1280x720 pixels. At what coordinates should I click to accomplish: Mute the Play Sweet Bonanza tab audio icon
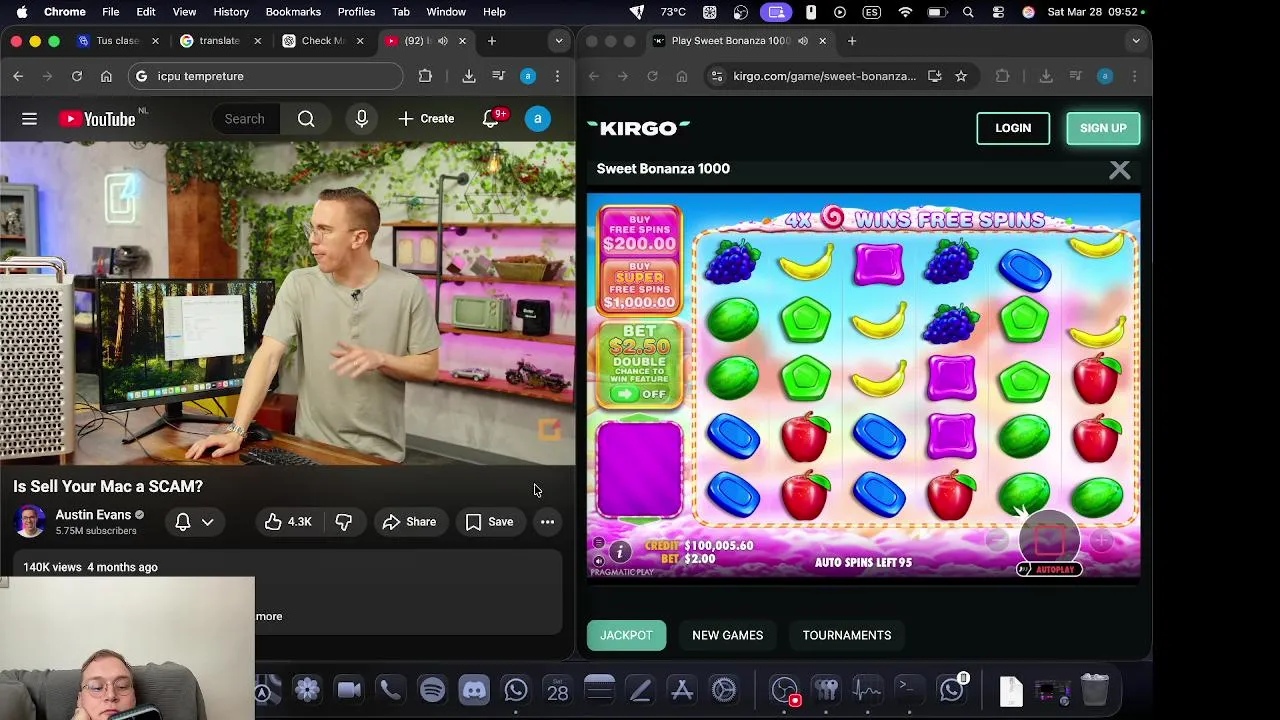coord(803,41)
